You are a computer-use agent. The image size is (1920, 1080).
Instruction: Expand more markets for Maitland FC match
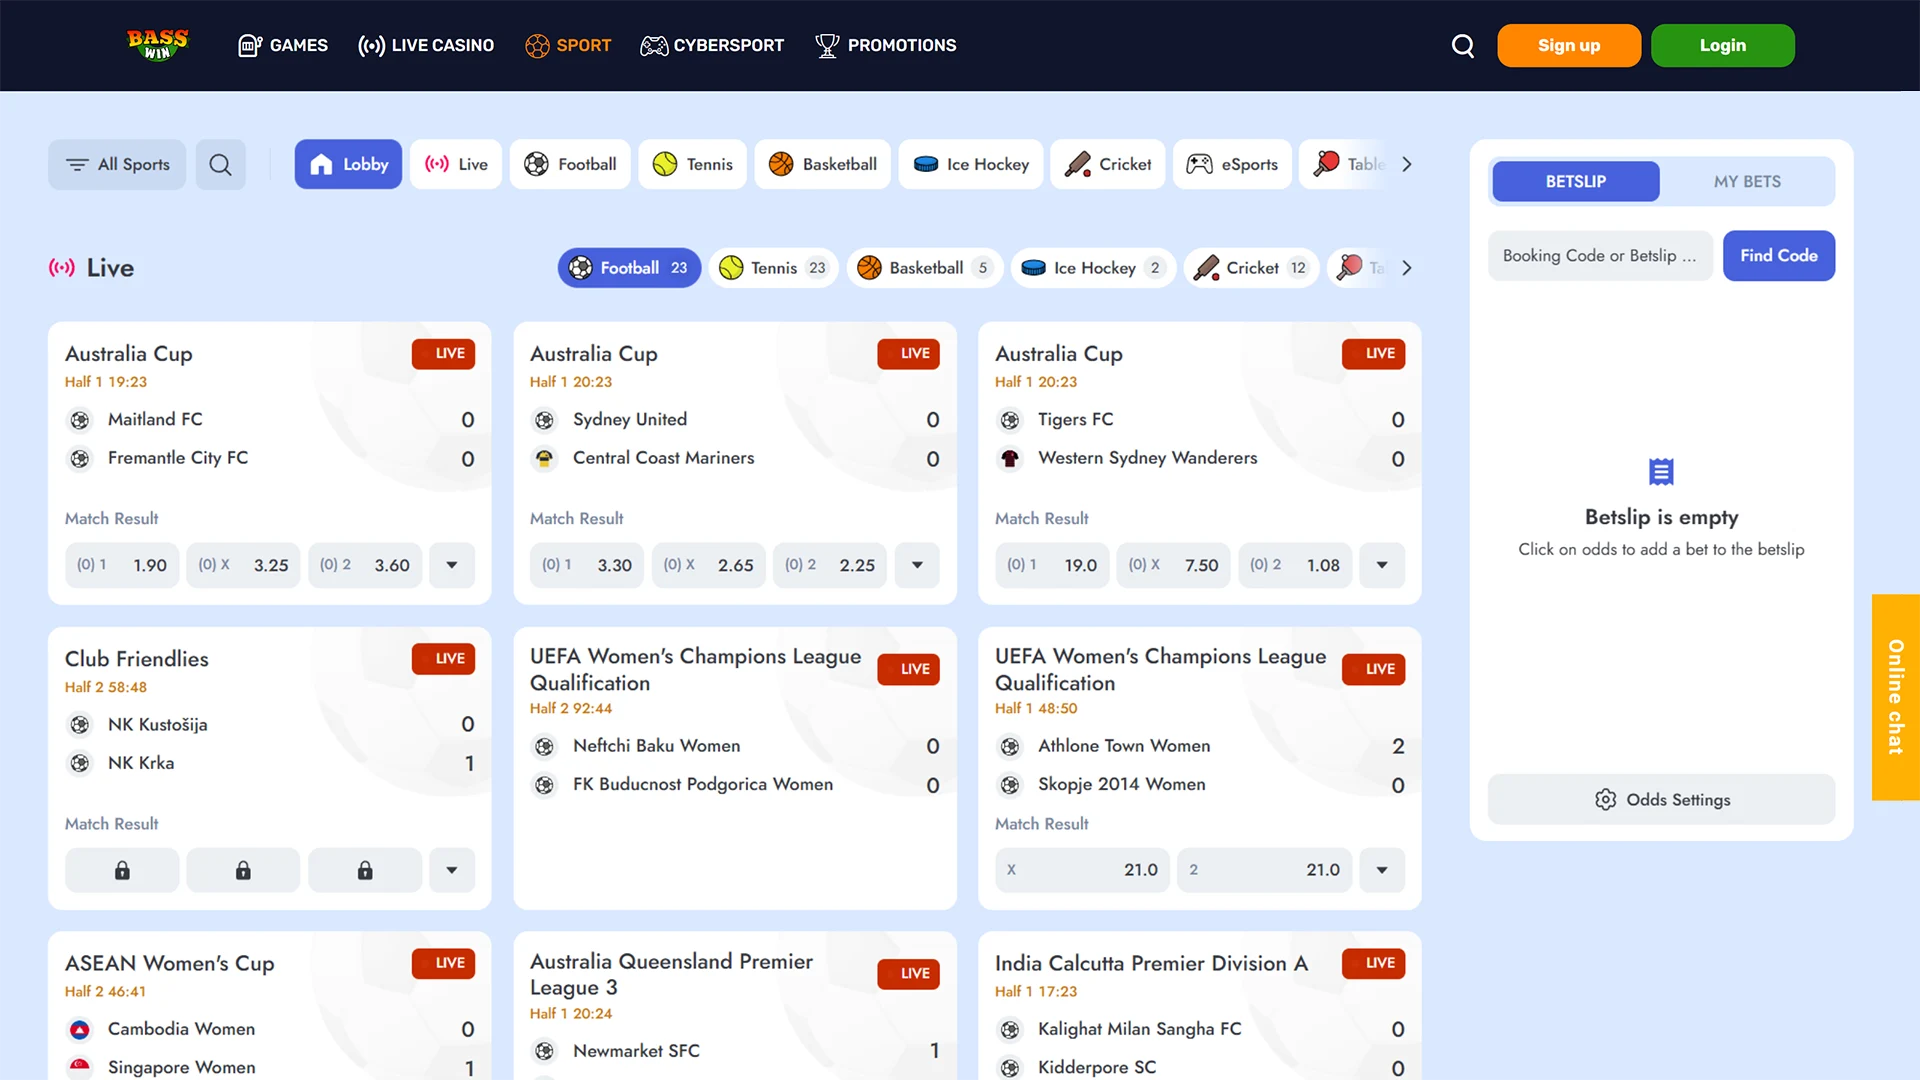point(452,565)
